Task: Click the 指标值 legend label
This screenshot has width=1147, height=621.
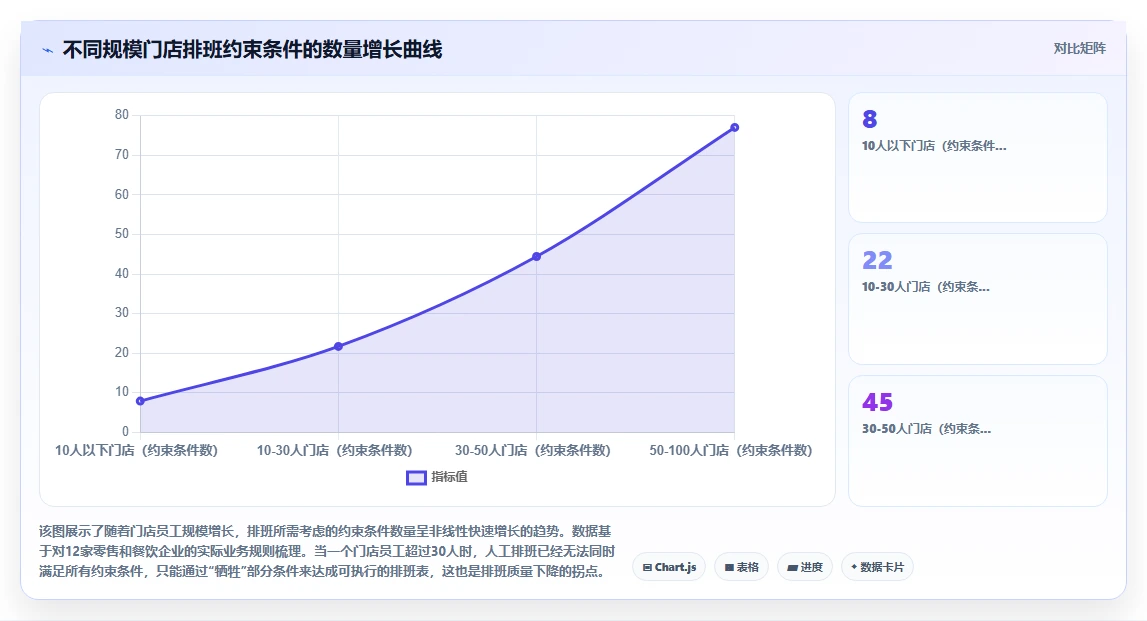Action: pyautogui.click(x=449, y=477)
